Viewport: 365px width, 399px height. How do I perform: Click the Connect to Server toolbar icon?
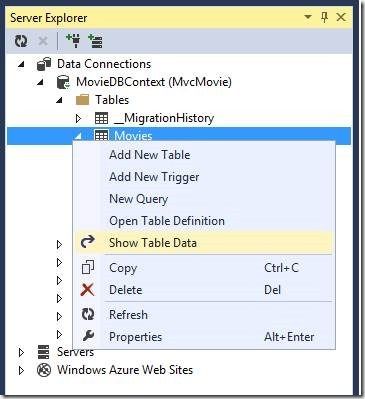click(95, 41)
